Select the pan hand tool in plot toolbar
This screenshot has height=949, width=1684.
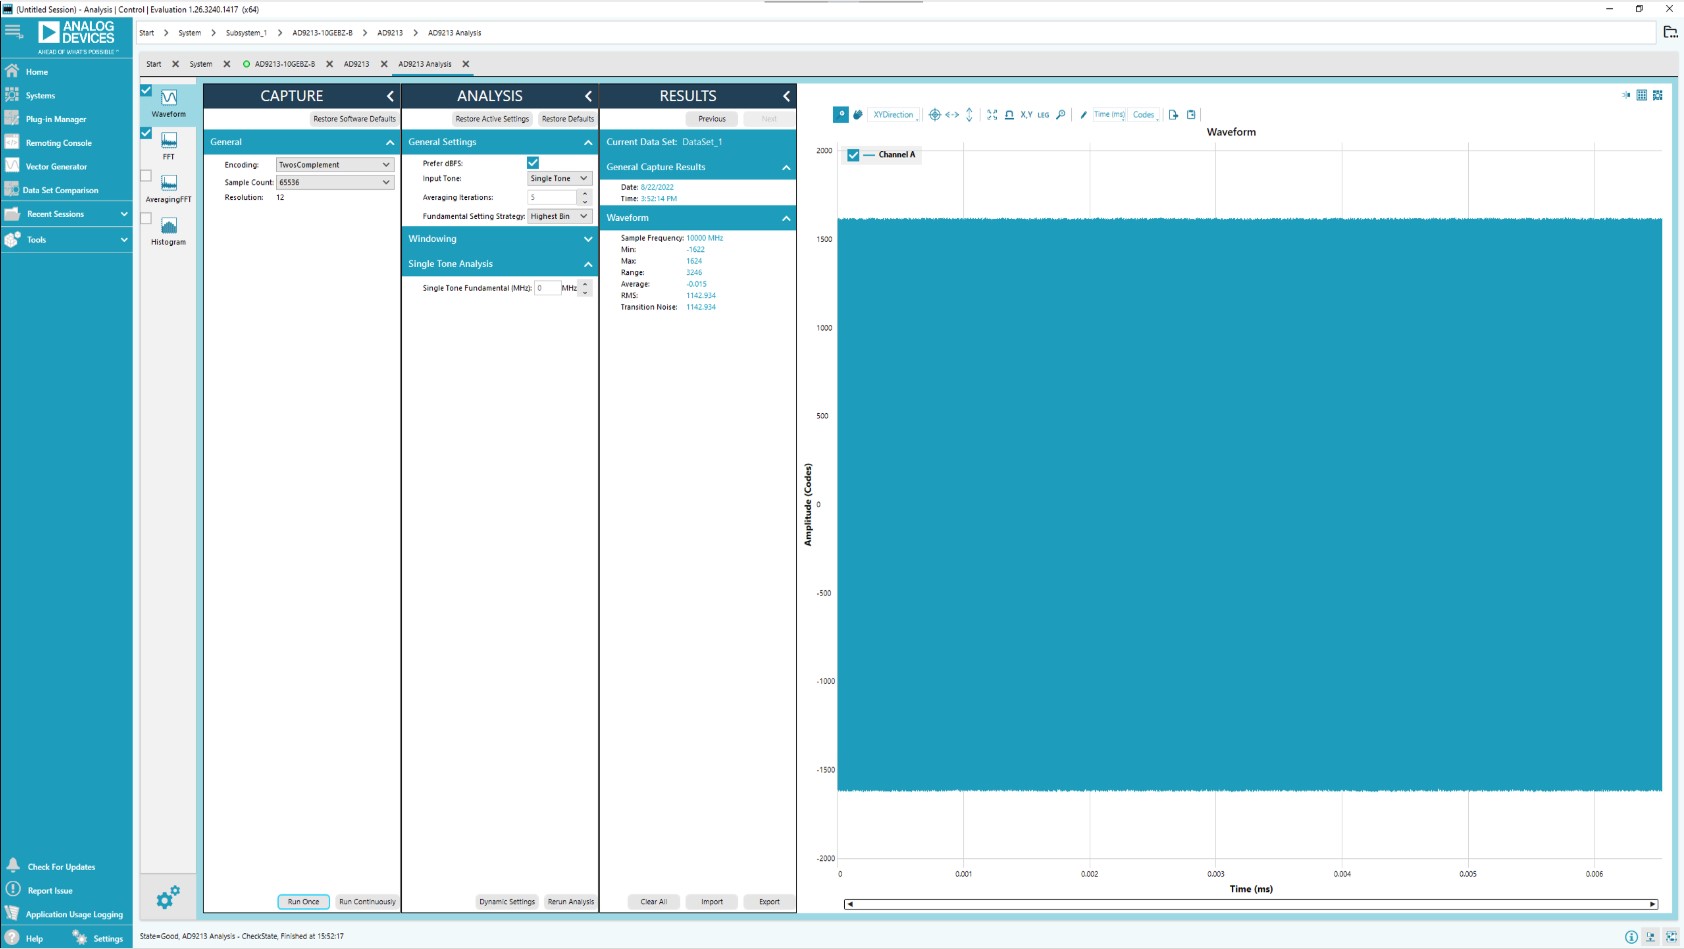(x=858, y=115)
